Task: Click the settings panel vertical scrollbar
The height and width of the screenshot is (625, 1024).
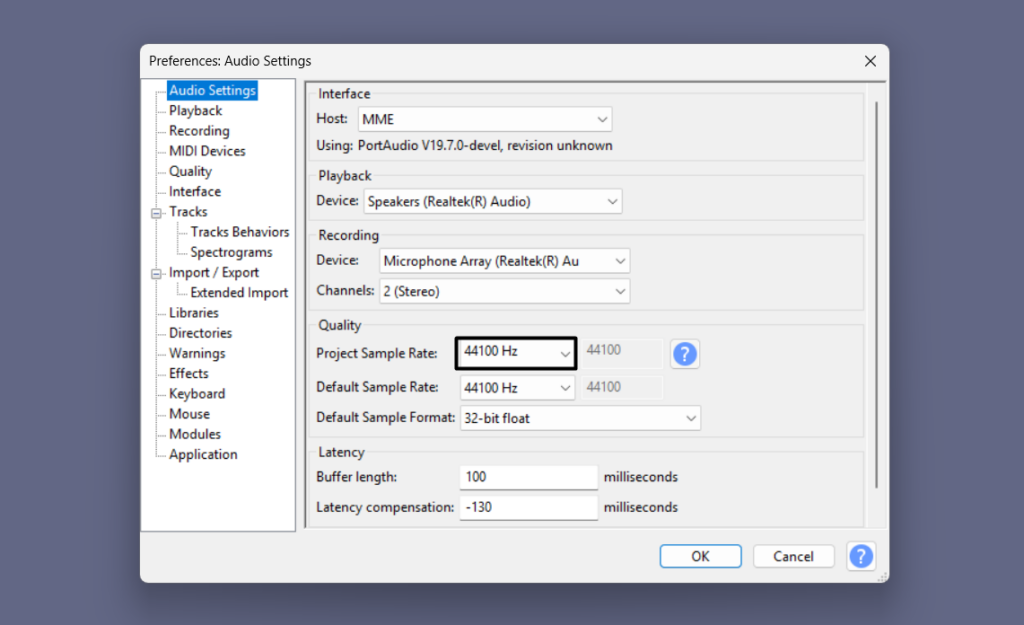Action: coord(876,300)
